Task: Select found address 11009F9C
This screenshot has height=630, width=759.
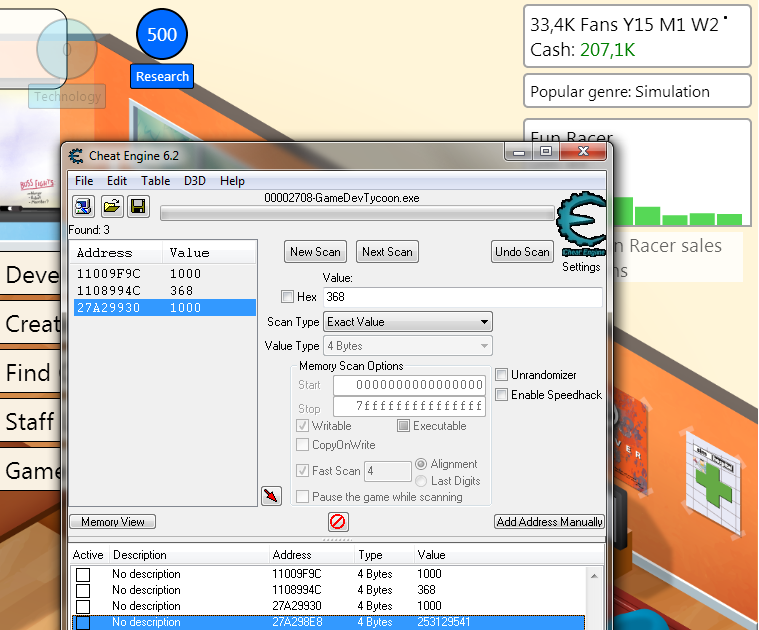Action: [165, 274]
